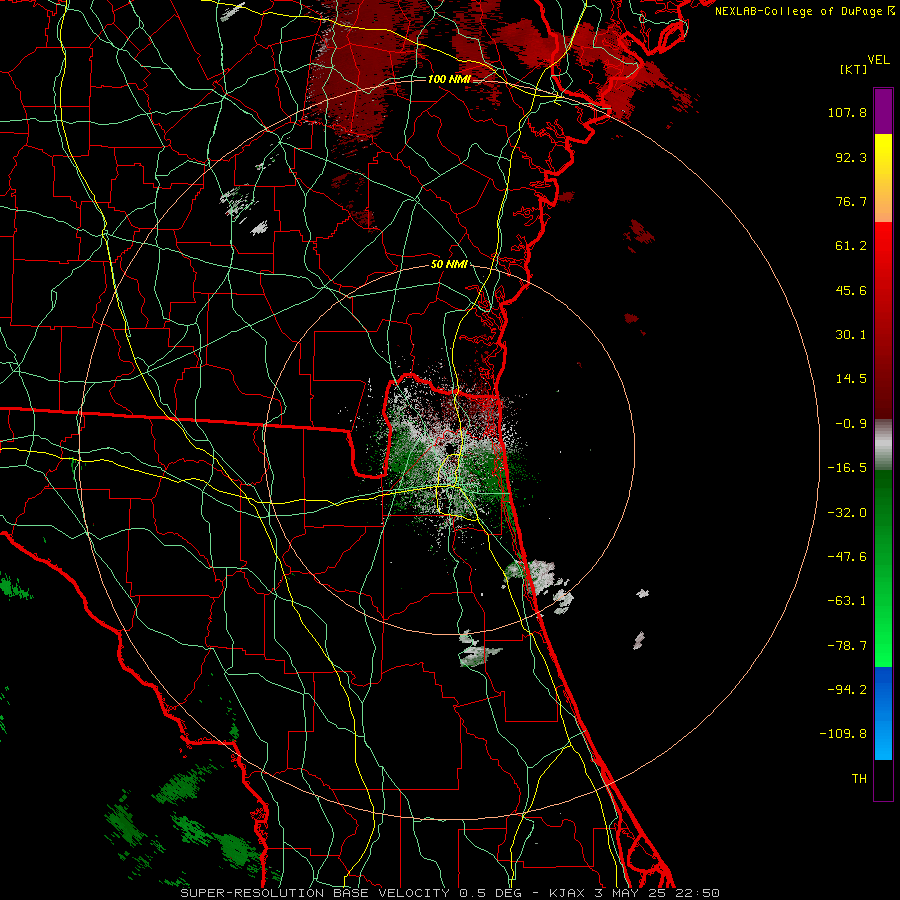
Task: Click the TH threshold label
Action: click(x=859, y=779)
